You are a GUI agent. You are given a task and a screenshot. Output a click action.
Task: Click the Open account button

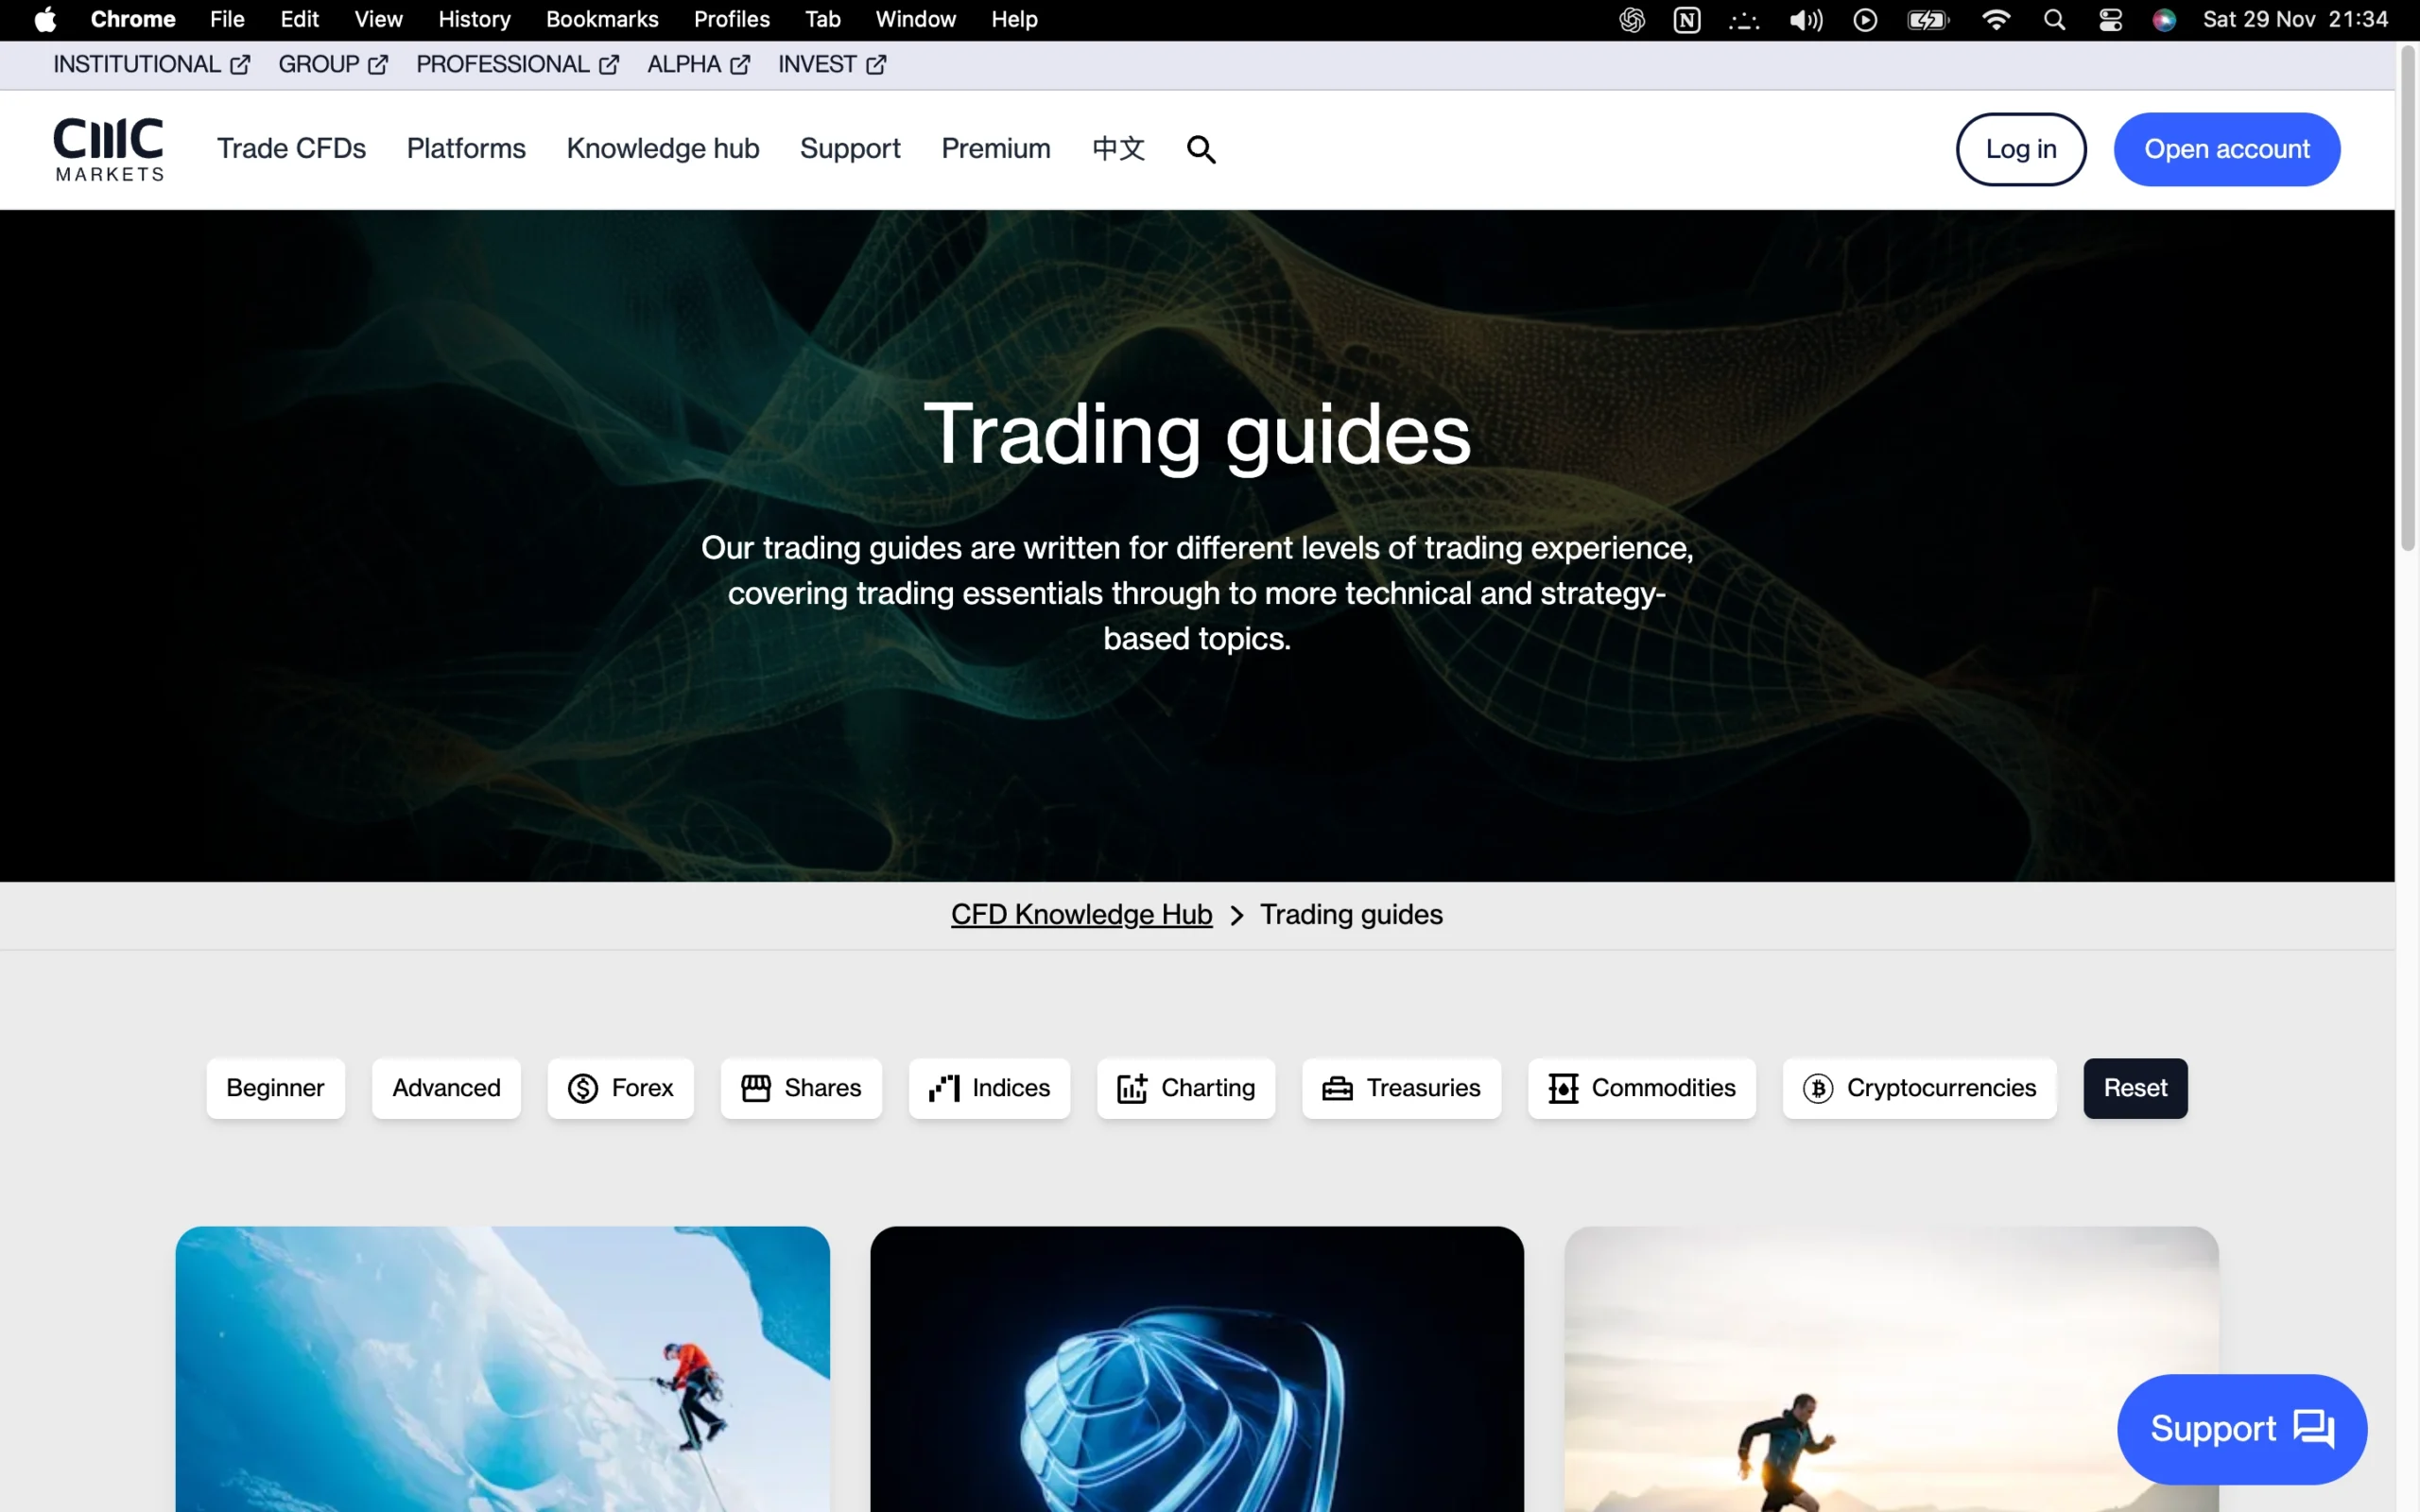point(2227,148)
